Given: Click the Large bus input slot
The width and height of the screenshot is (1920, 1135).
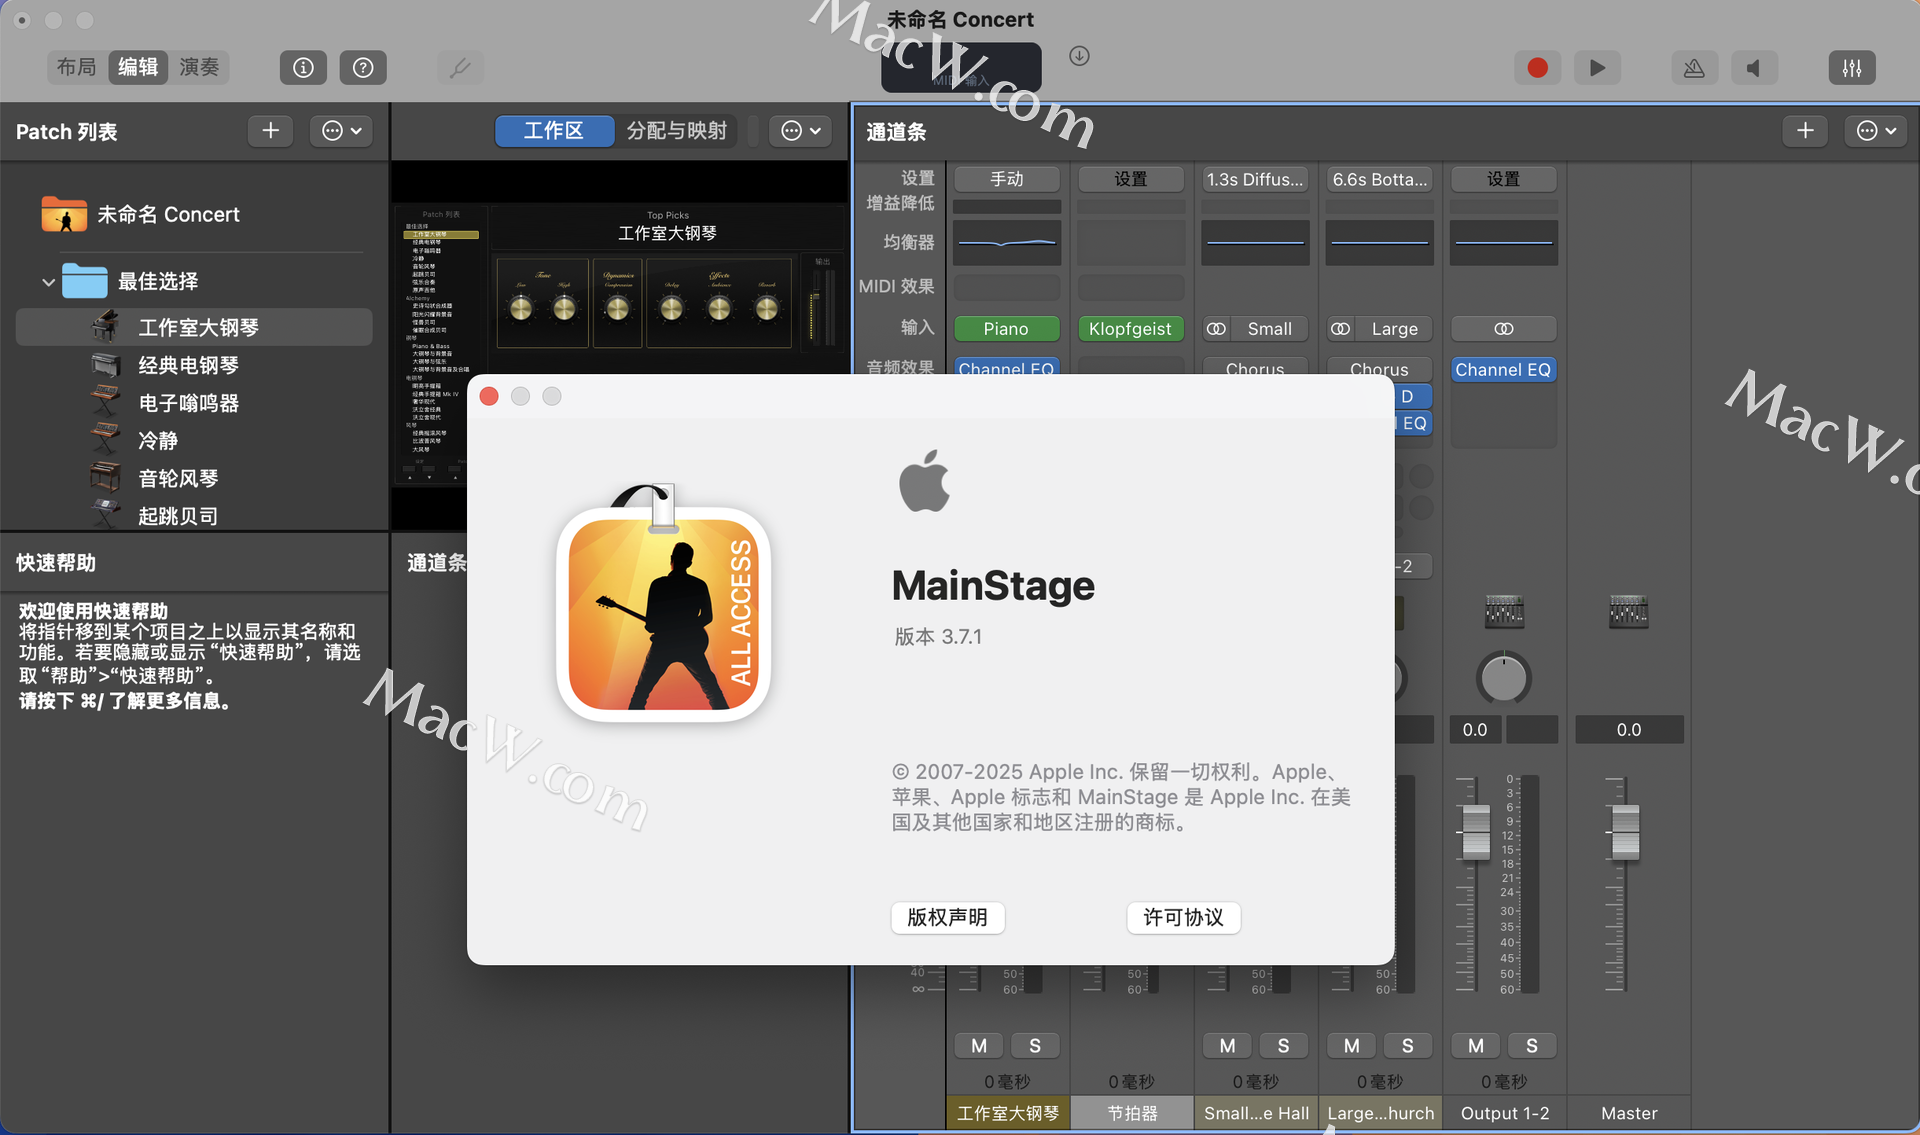Looking at the screenshot, I should point(1394,329).
